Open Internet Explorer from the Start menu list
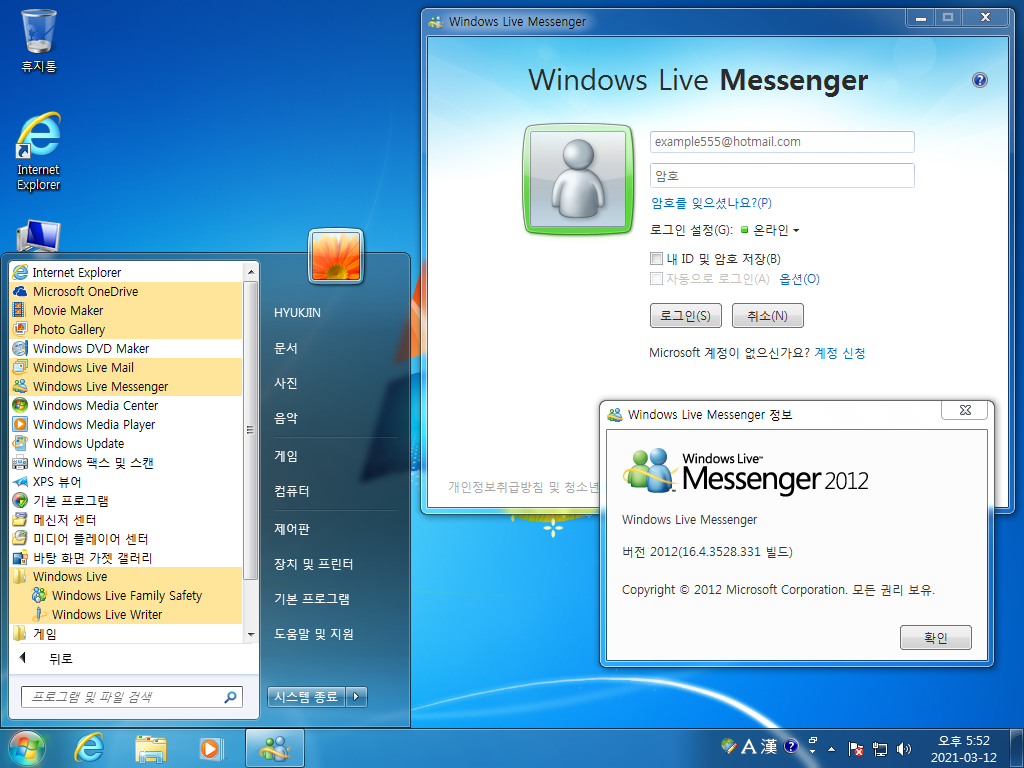1024x768 pixels. 127,272
